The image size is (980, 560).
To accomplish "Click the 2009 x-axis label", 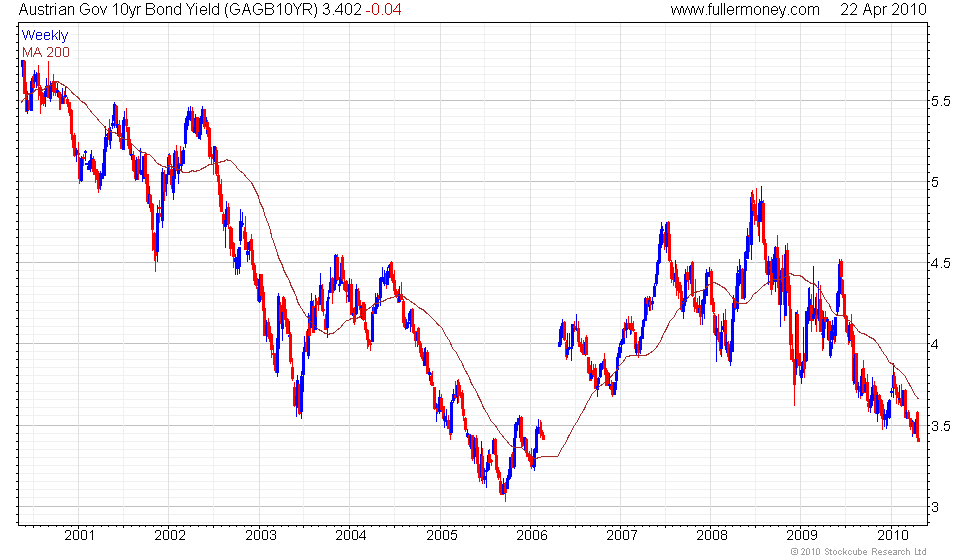I will pyautogui.click(x=802, y=535).
